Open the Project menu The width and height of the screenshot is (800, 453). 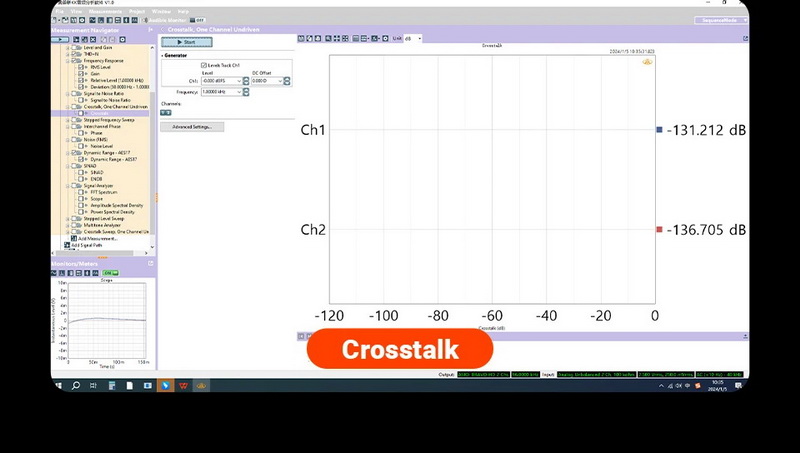point(135,11)
